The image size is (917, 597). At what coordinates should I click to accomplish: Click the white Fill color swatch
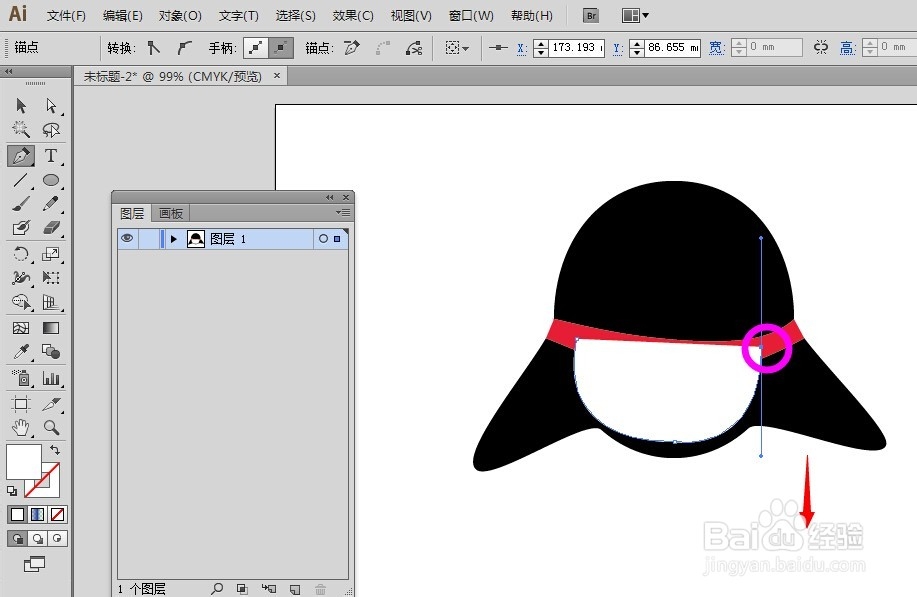click(x=23, y=461)
